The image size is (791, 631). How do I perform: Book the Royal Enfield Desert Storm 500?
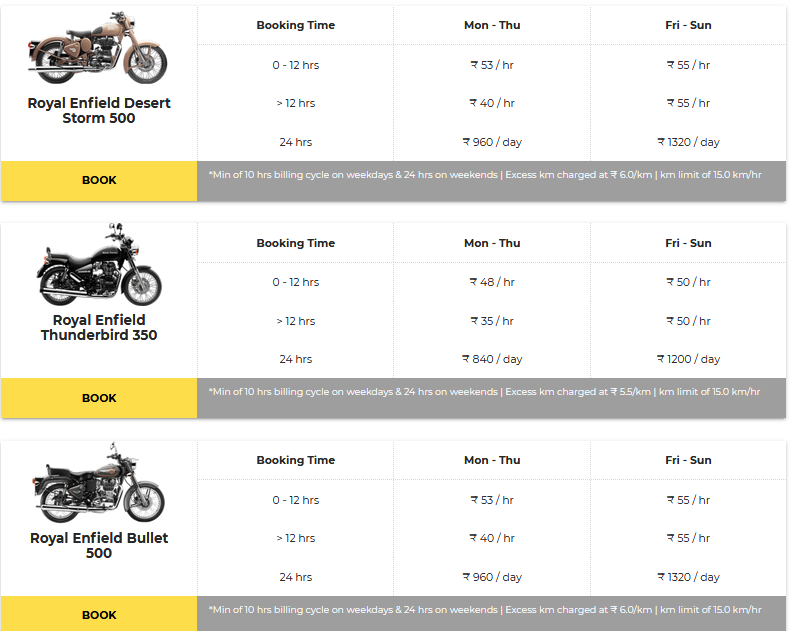point(99,180)
